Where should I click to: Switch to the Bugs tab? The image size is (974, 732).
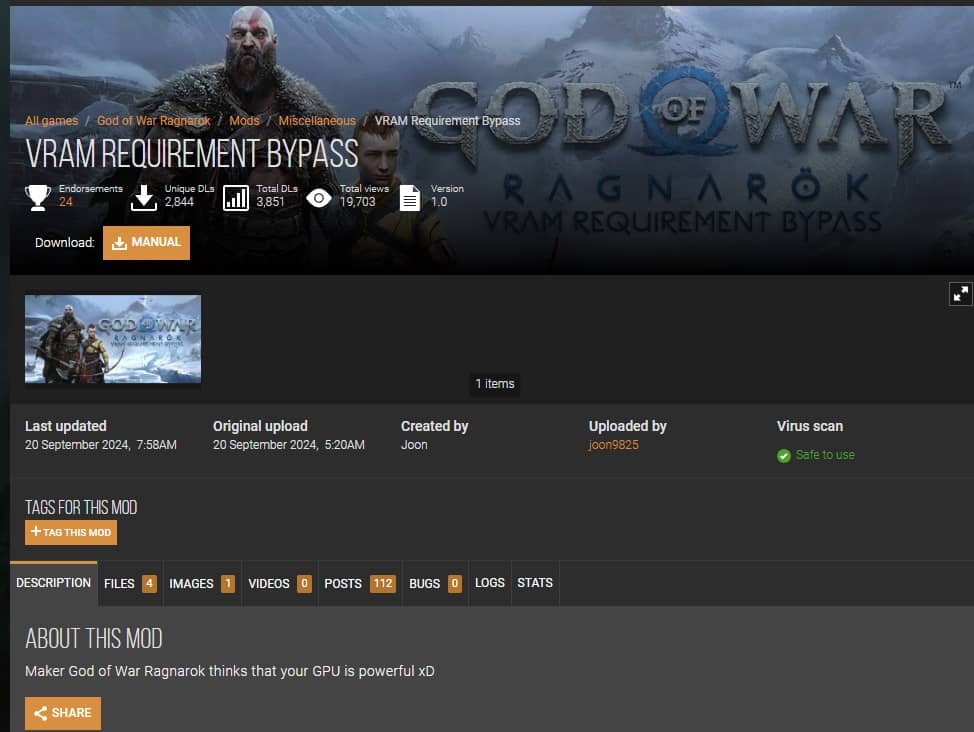(435, 583)
